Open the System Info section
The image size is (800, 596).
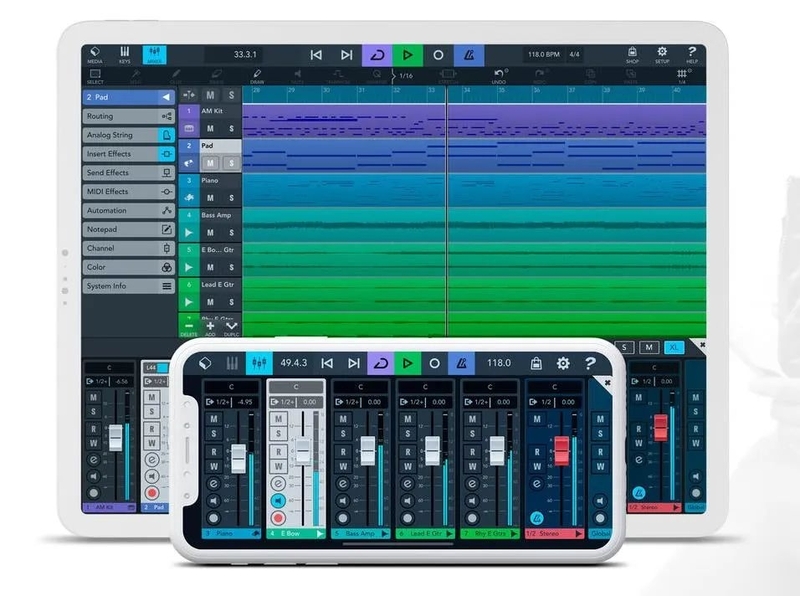tap(129, 286)
